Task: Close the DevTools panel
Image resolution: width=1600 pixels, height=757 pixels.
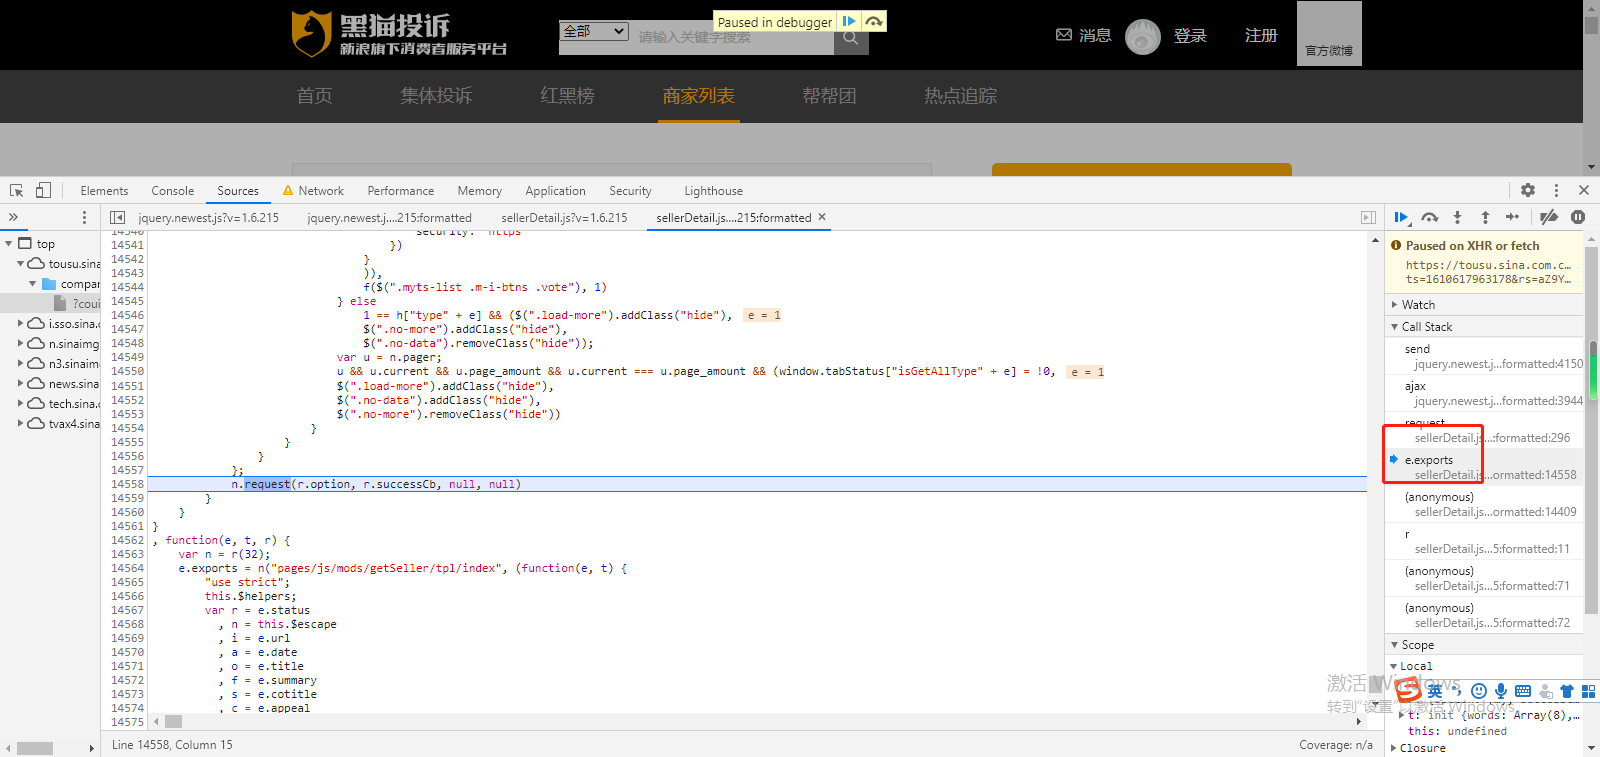Action: 1584,190
